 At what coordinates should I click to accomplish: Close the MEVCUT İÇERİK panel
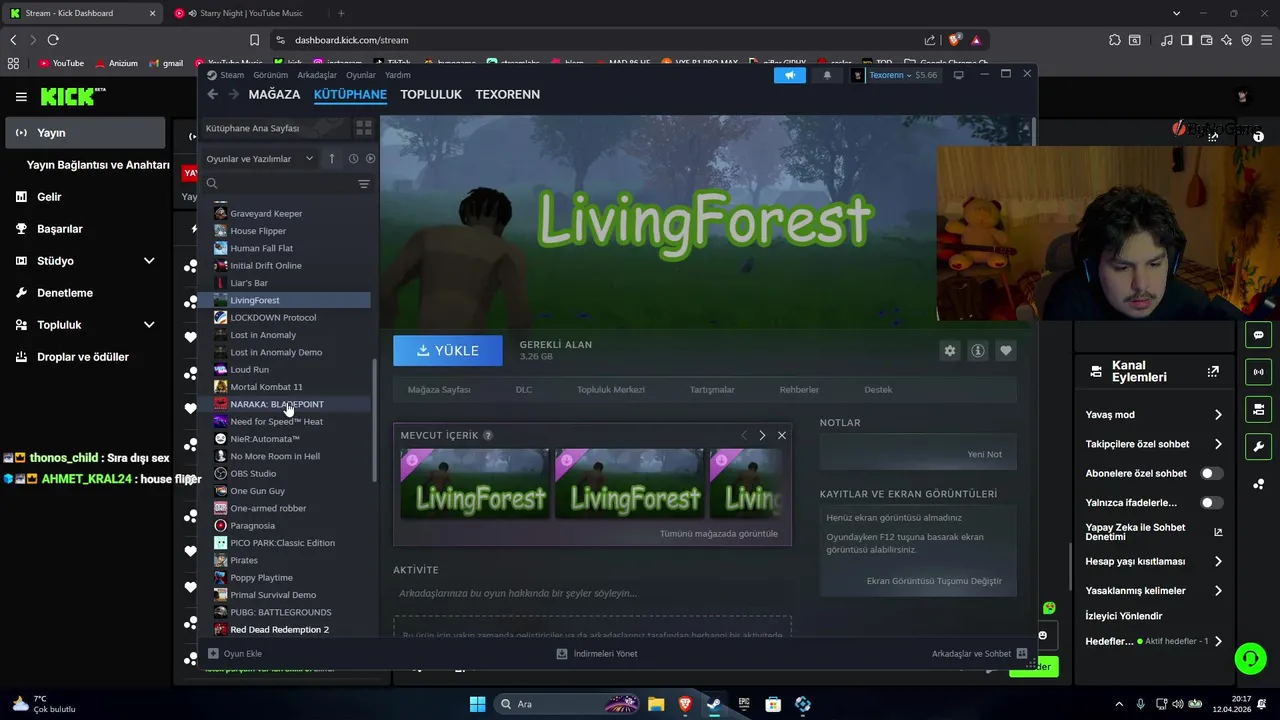pyautogui.click(x=782, y=435)
